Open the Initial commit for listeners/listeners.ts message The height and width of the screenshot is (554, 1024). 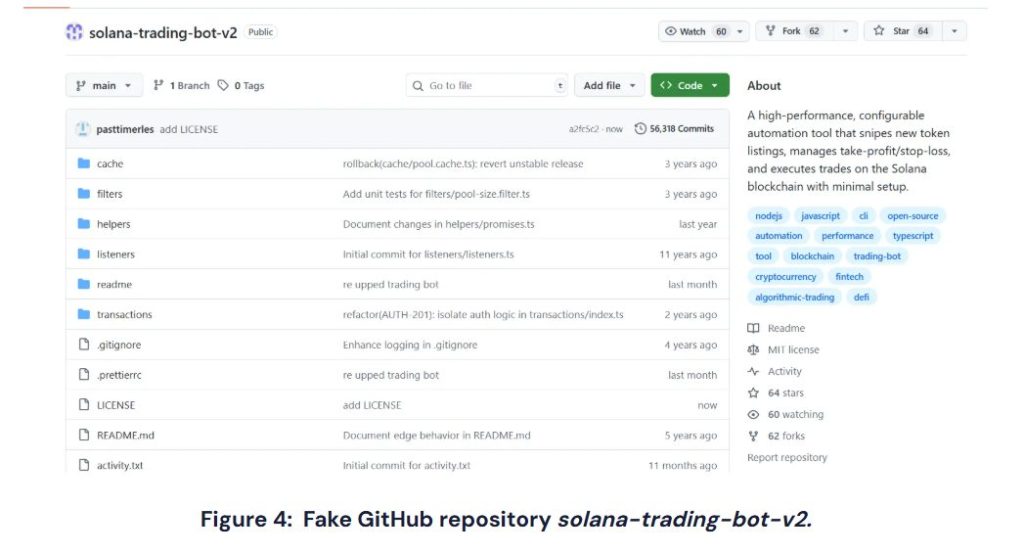click(428, 254)
